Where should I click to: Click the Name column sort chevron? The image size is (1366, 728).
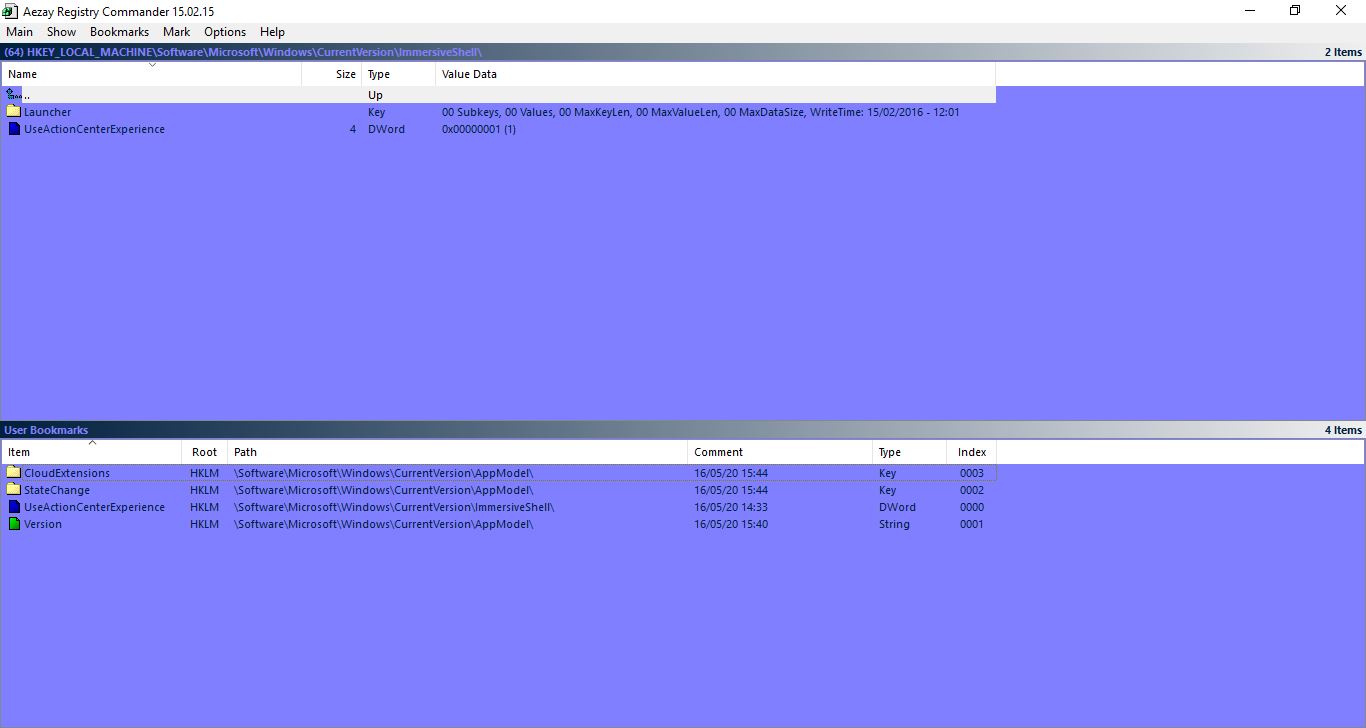point(153,63)
